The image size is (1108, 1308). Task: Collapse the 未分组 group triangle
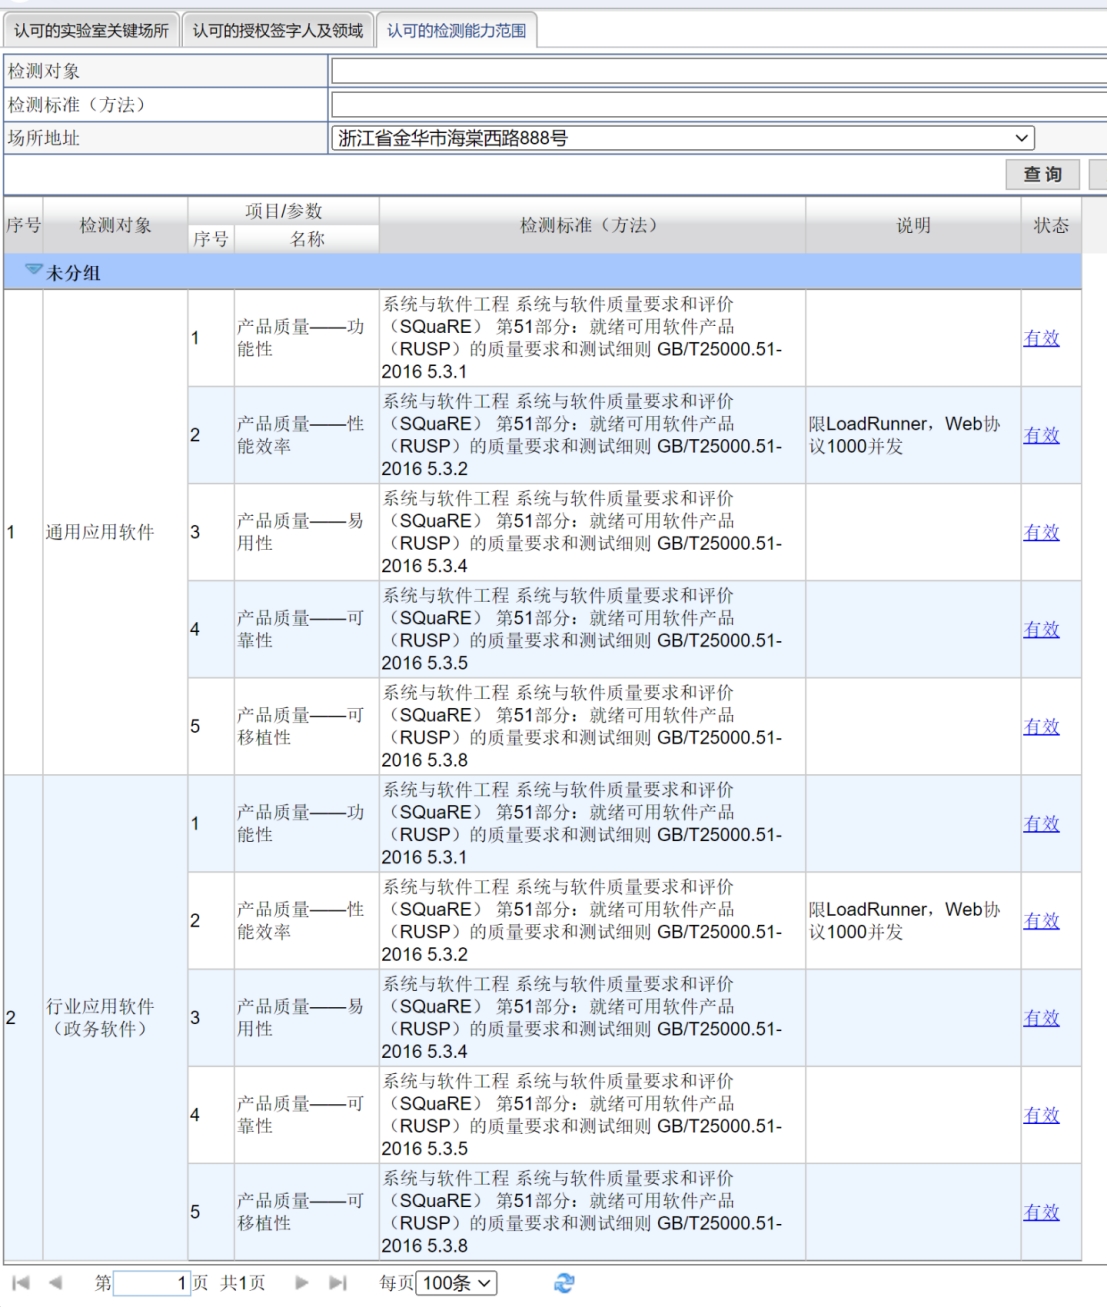34,271
